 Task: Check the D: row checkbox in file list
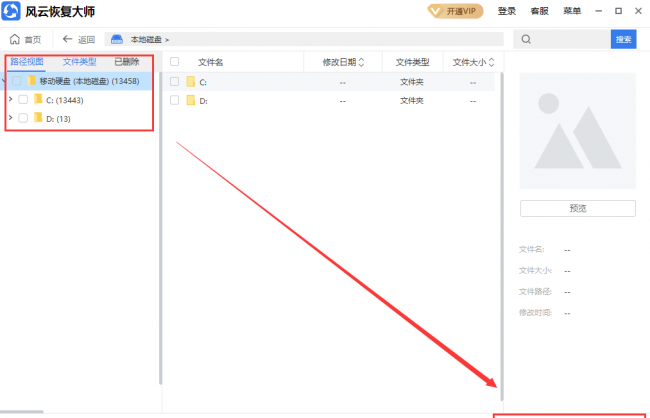point(175,100)
